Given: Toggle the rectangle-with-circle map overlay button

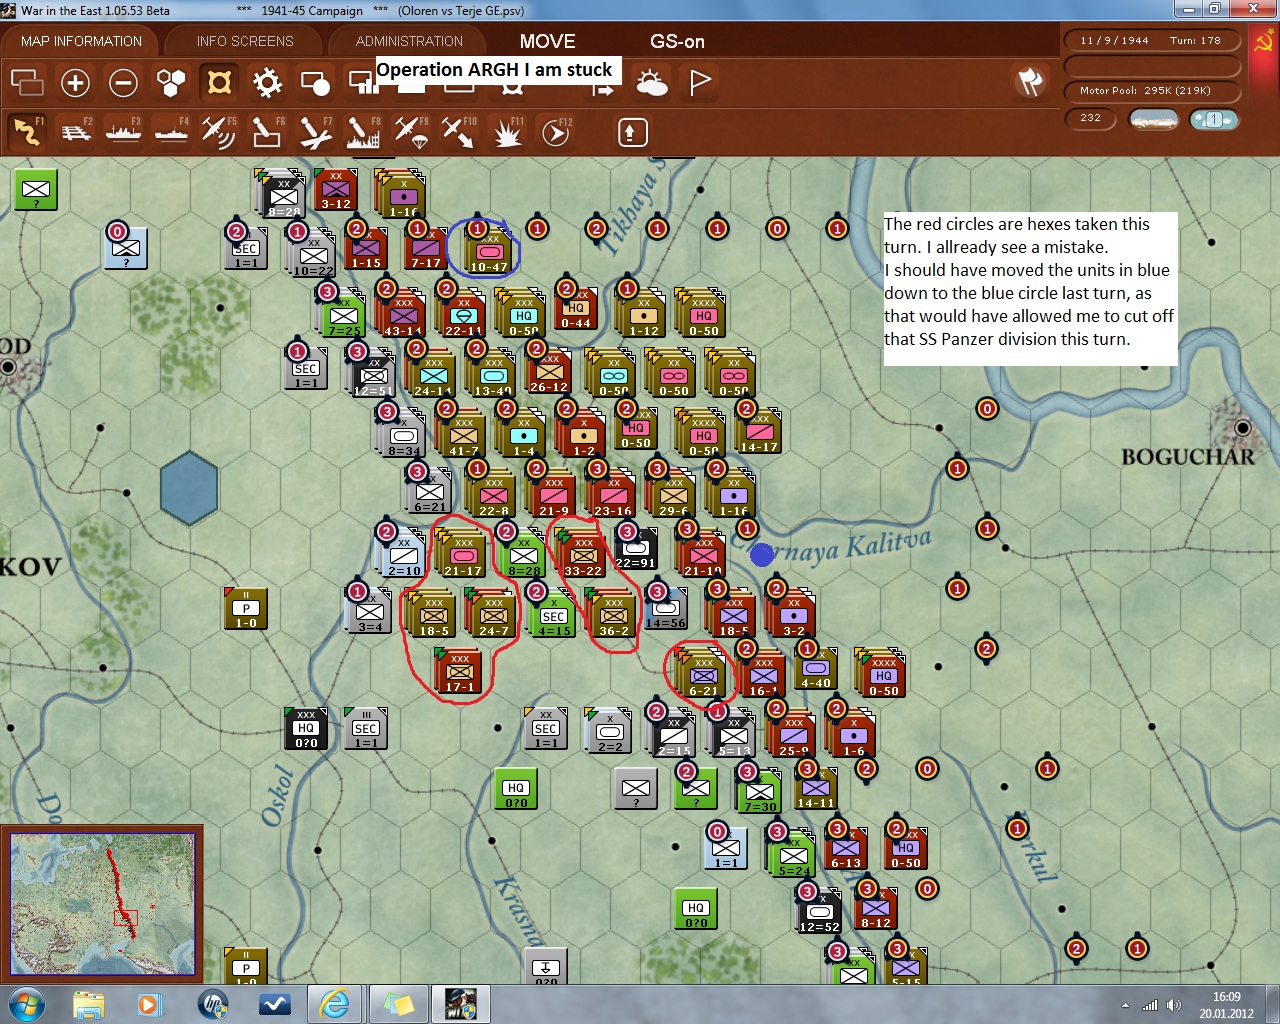Looking at the screenshot, I should click(315, 82).
